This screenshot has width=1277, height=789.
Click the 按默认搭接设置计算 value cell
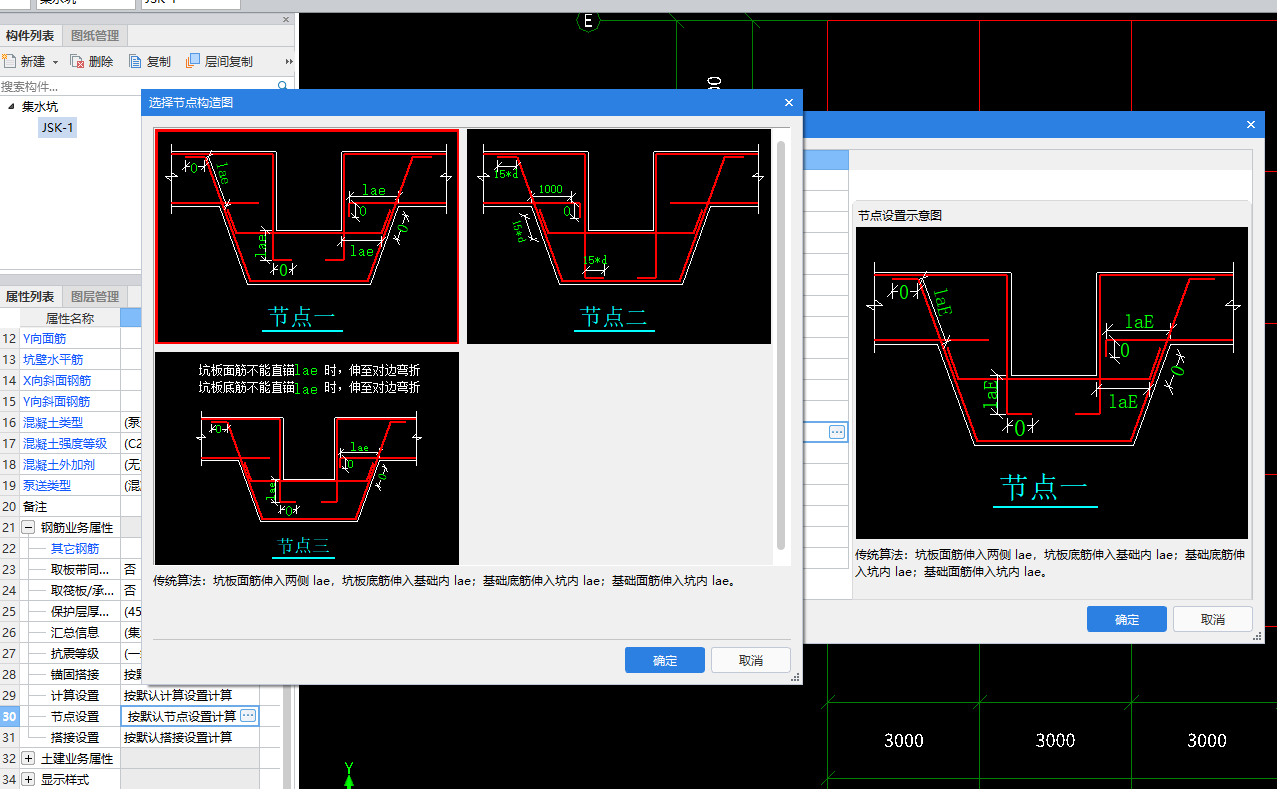[190, 737]
